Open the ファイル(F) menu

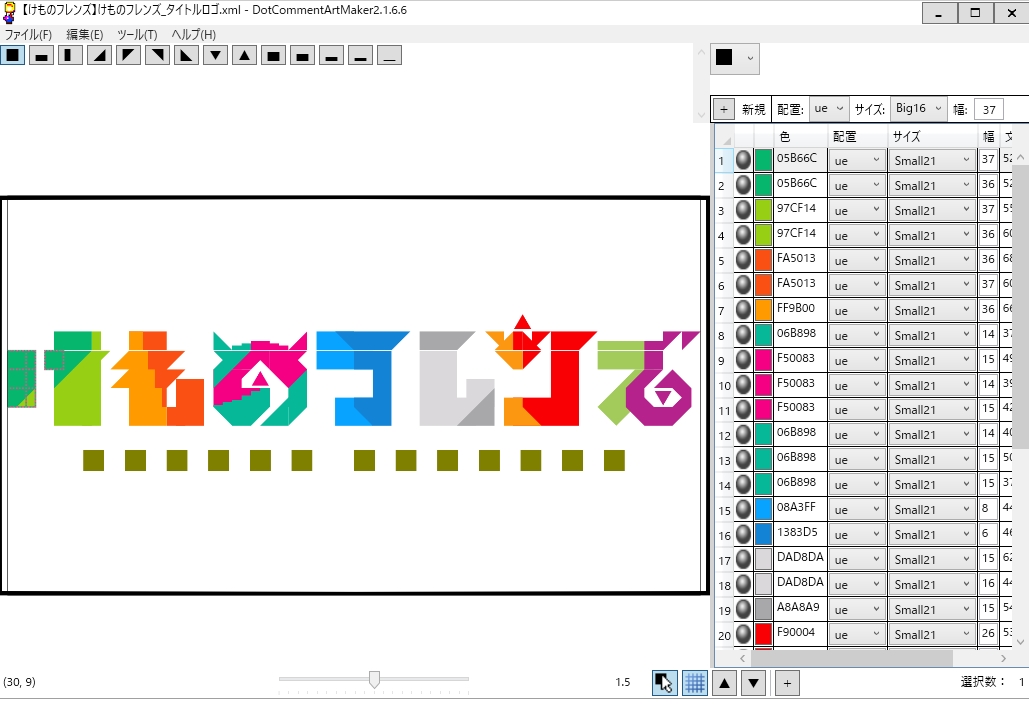click(28, 35)
